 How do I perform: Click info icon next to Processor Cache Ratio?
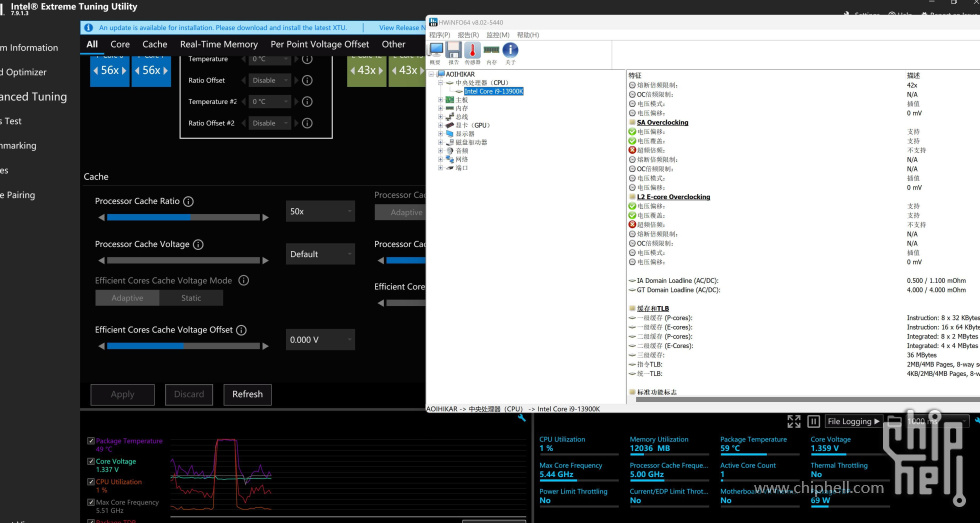[x=188, y=201]
